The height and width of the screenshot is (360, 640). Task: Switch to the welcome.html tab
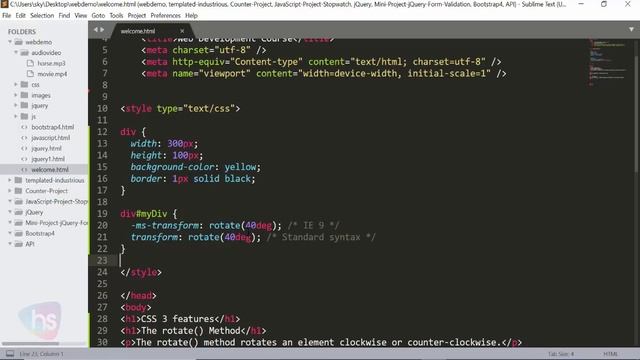coord(138,31)
